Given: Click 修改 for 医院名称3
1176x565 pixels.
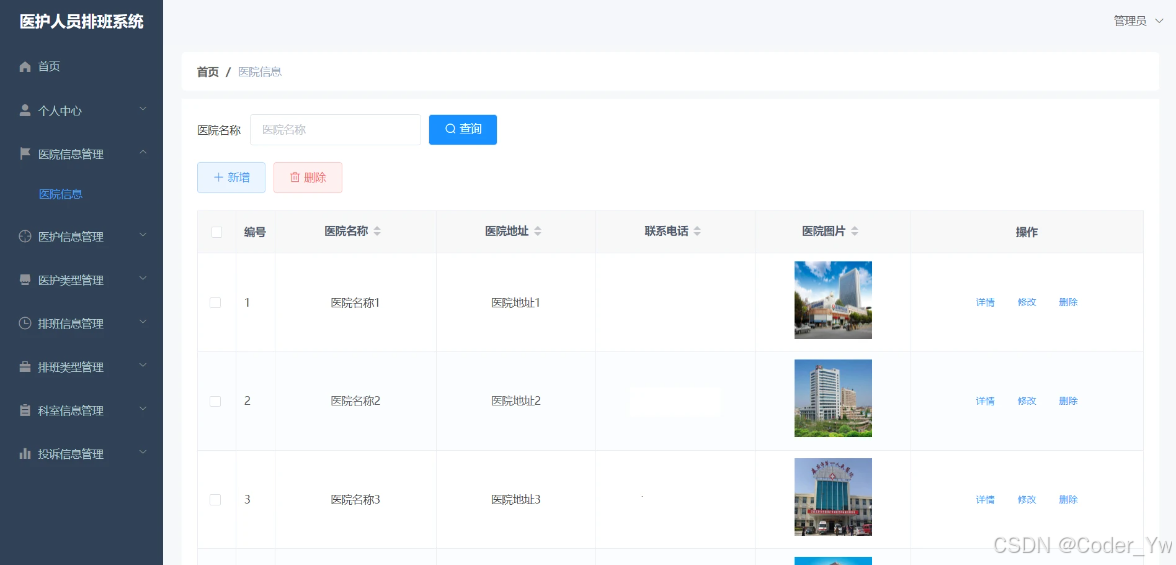Looking at the screenshot, I should pyautogui.click(x=1027, y=500).
